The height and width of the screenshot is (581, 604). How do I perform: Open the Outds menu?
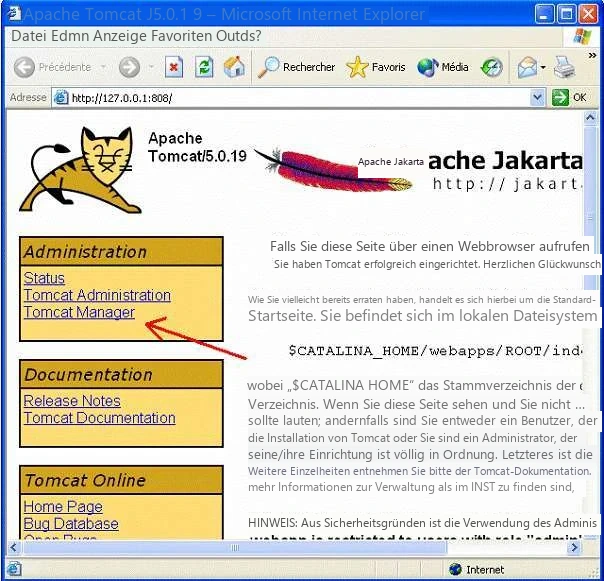coord(235,36)
